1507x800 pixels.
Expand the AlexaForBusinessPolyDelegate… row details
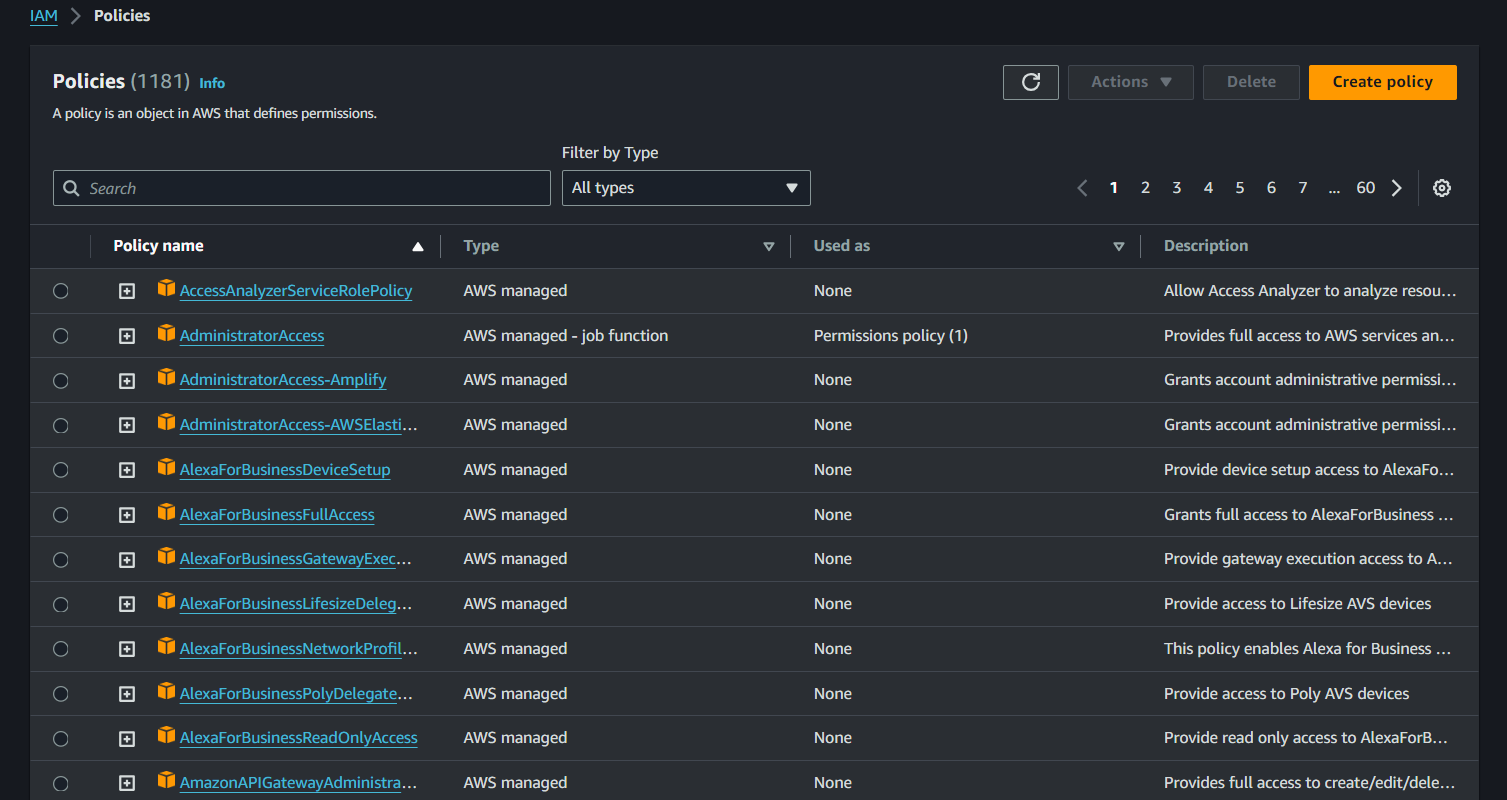tap(127, 694)
